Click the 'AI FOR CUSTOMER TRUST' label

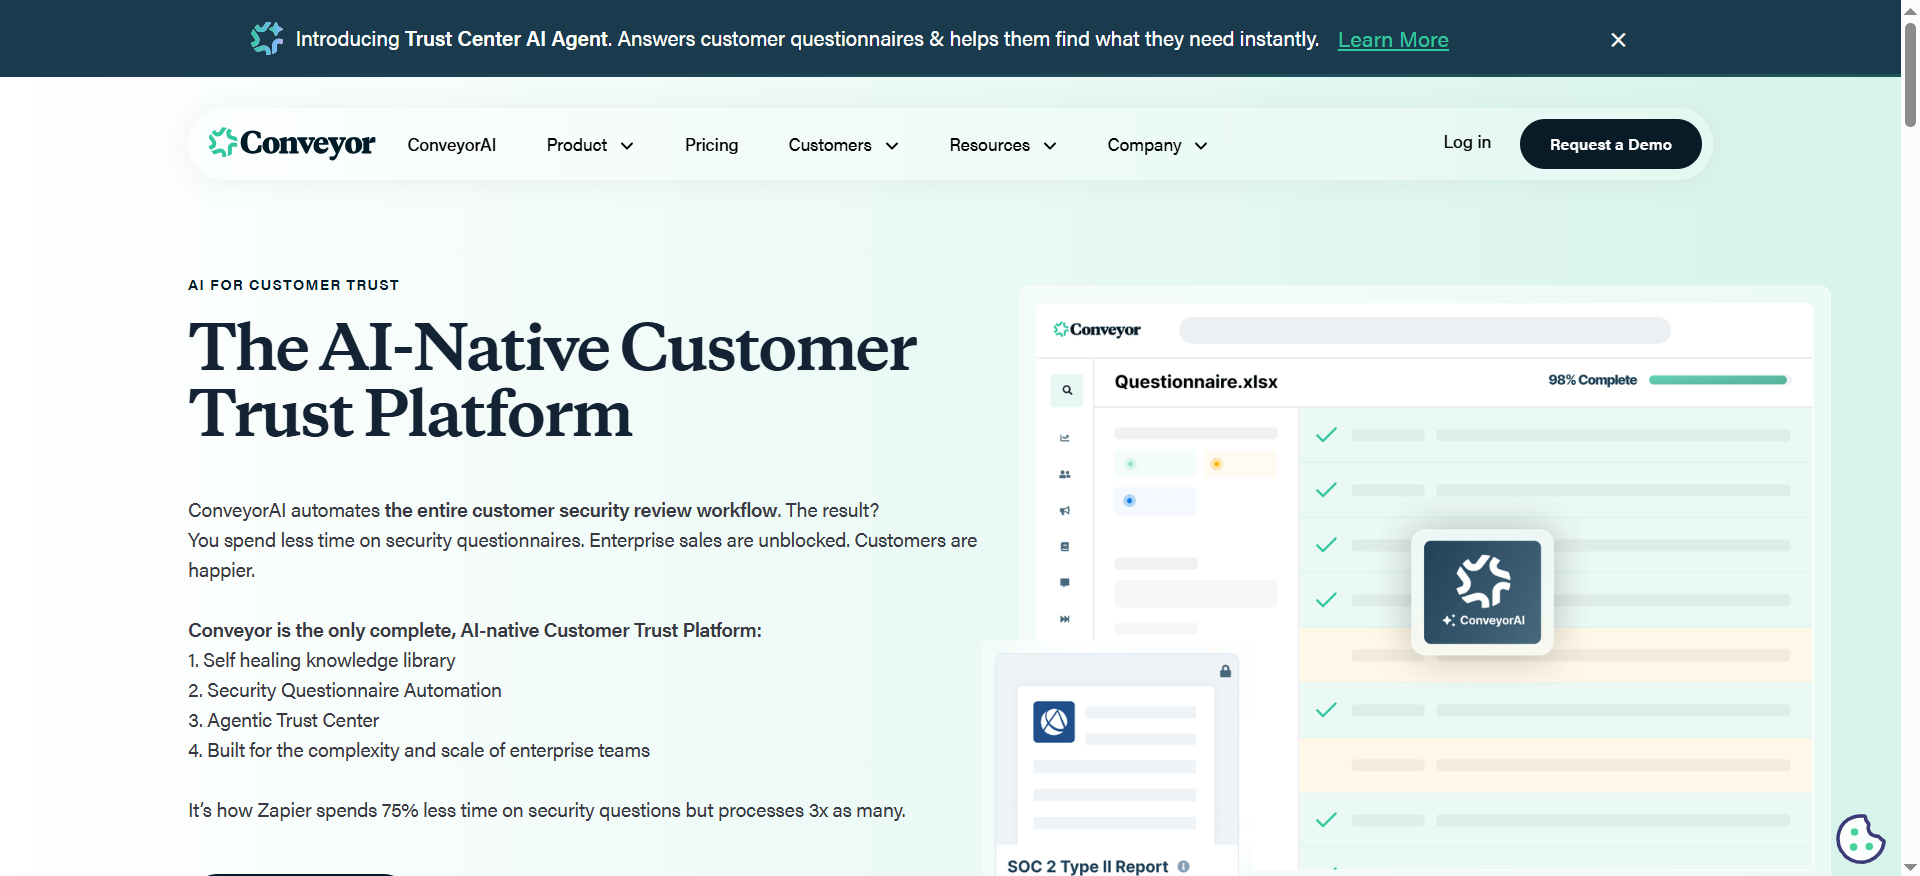coord(294,285)
